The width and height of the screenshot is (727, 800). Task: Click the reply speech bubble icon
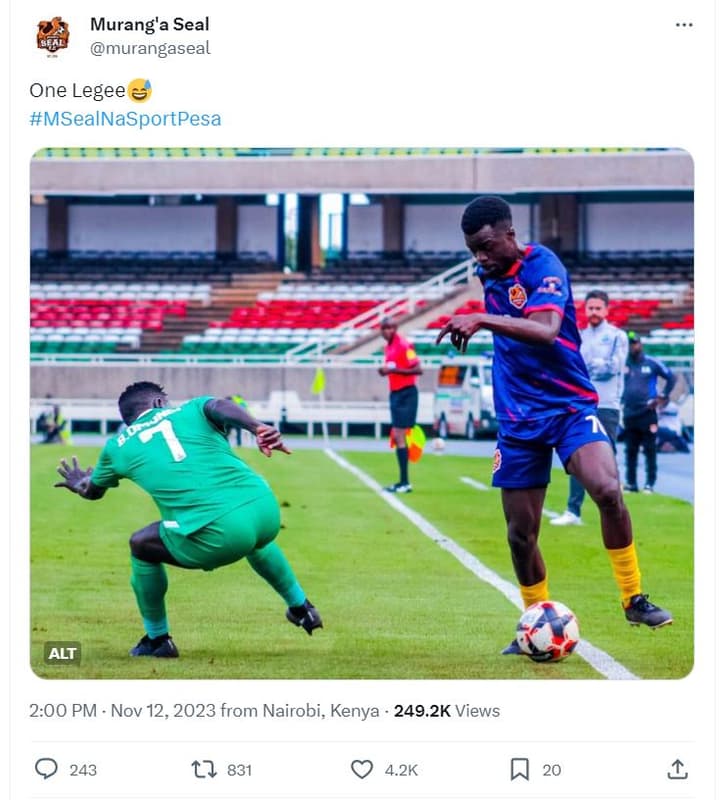click(x=46, y=769)
